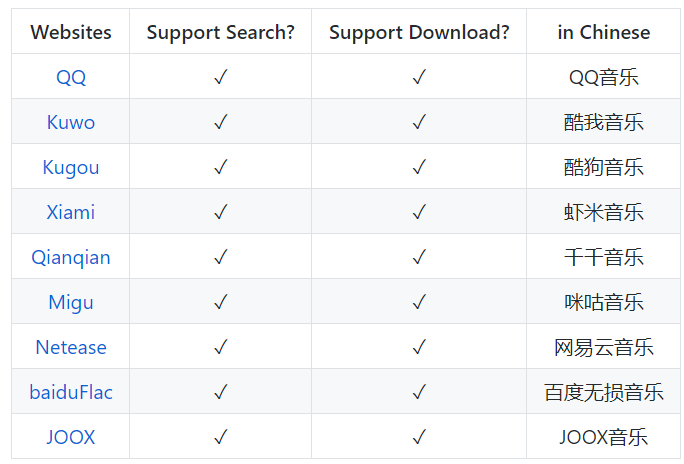
Task: Click the Websites column header
Action: click(71, 32)
